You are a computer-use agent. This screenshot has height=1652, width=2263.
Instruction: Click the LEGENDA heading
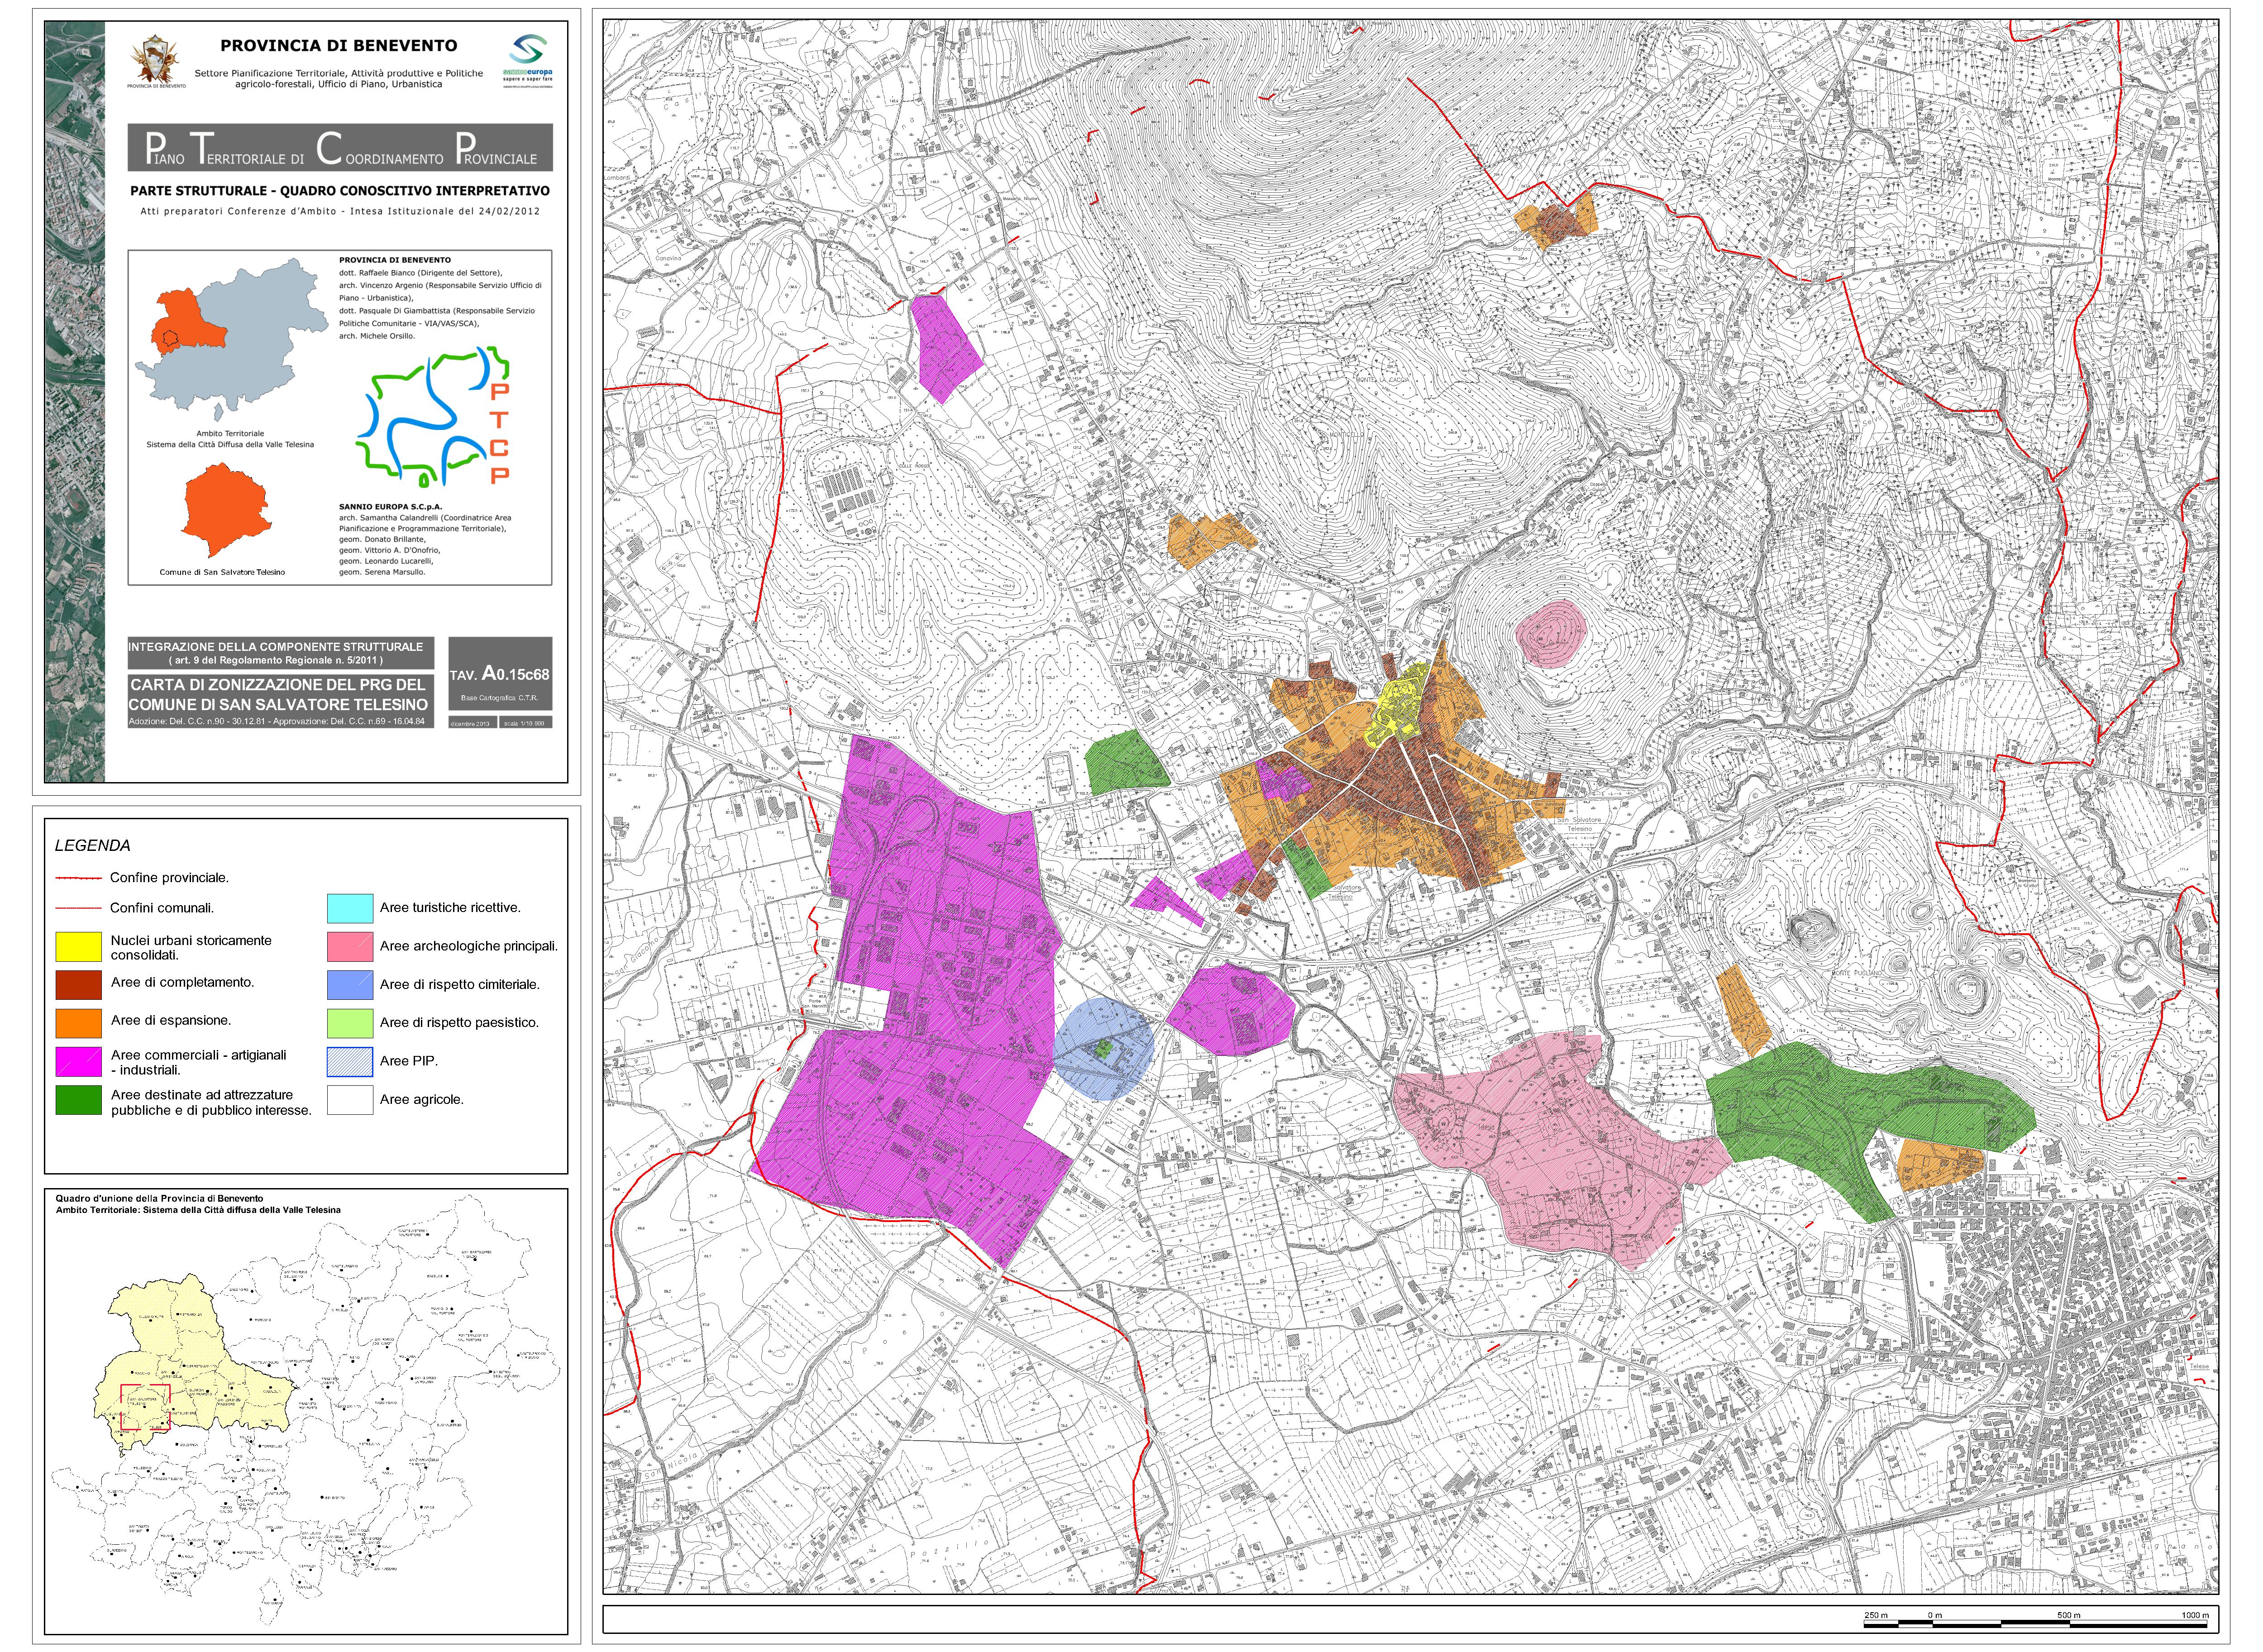(x=92, y=846)
